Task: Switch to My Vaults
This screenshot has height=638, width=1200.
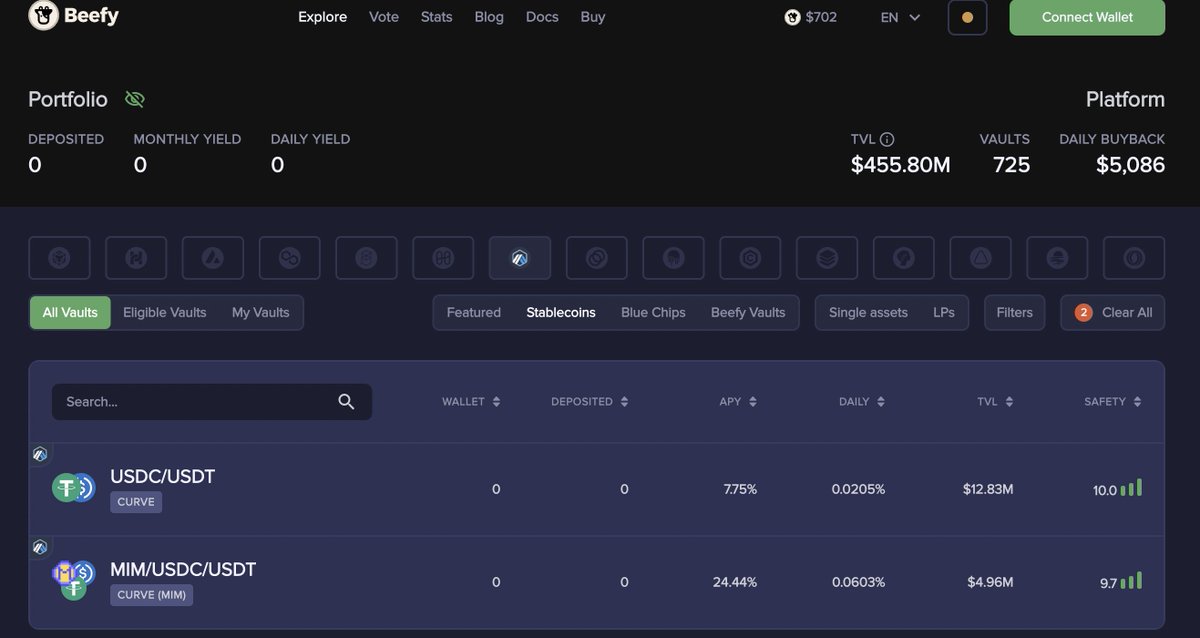Action: [x=261, y=312]
